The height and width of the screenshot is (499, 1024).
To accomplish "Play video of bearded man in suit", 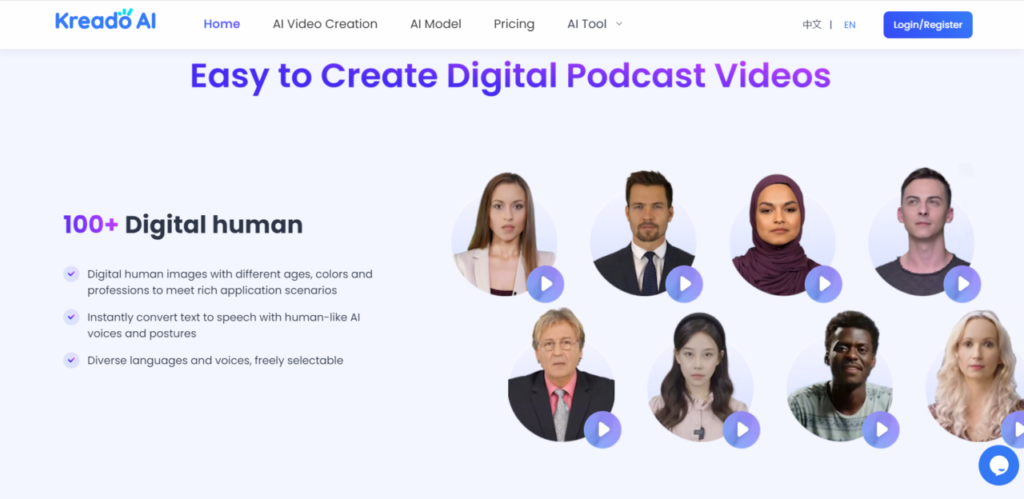I will click(x=684, y=284).
